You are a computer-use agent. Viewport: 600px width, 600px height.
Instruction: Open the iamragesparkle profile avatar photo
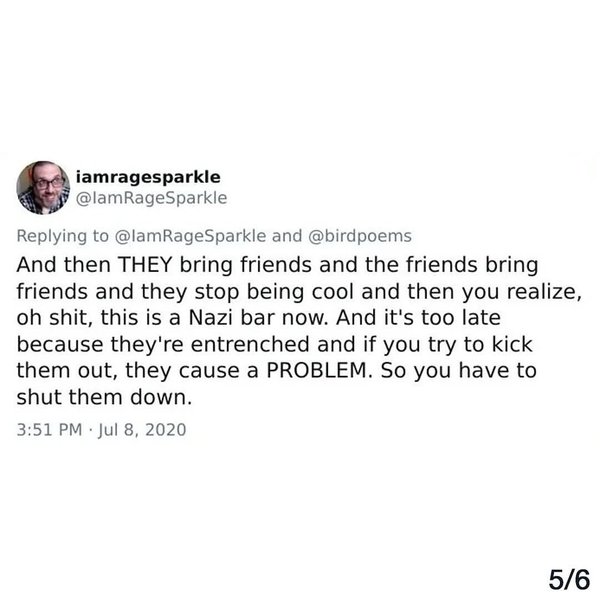click(43, 188)
